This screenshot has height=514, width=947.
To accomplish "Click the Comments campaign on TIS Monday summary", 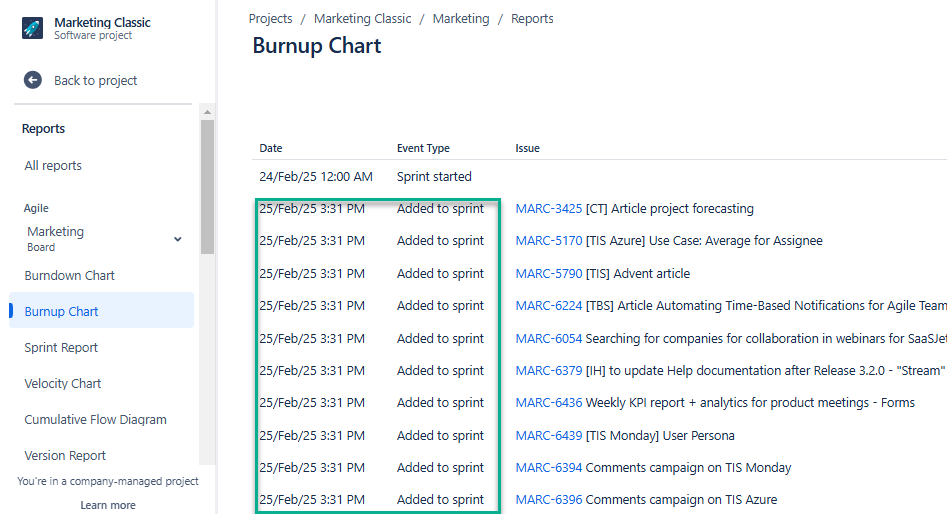I will pos(689,467).
